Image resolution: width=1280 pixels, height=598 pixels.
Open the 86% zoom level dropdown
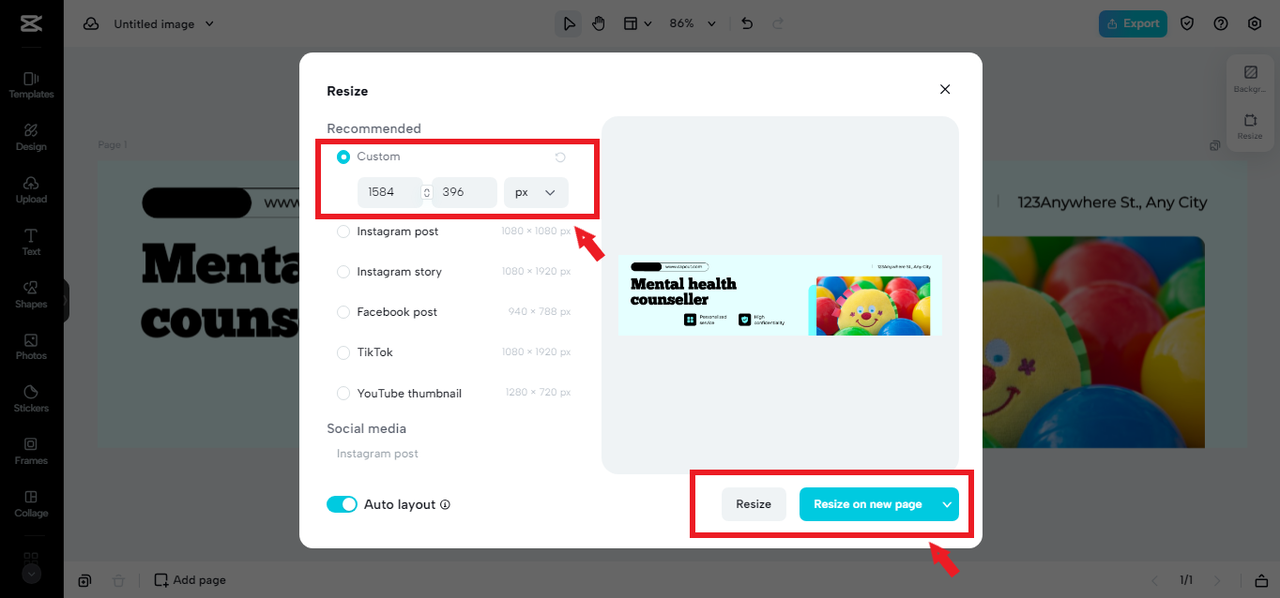tap(693, 23)
